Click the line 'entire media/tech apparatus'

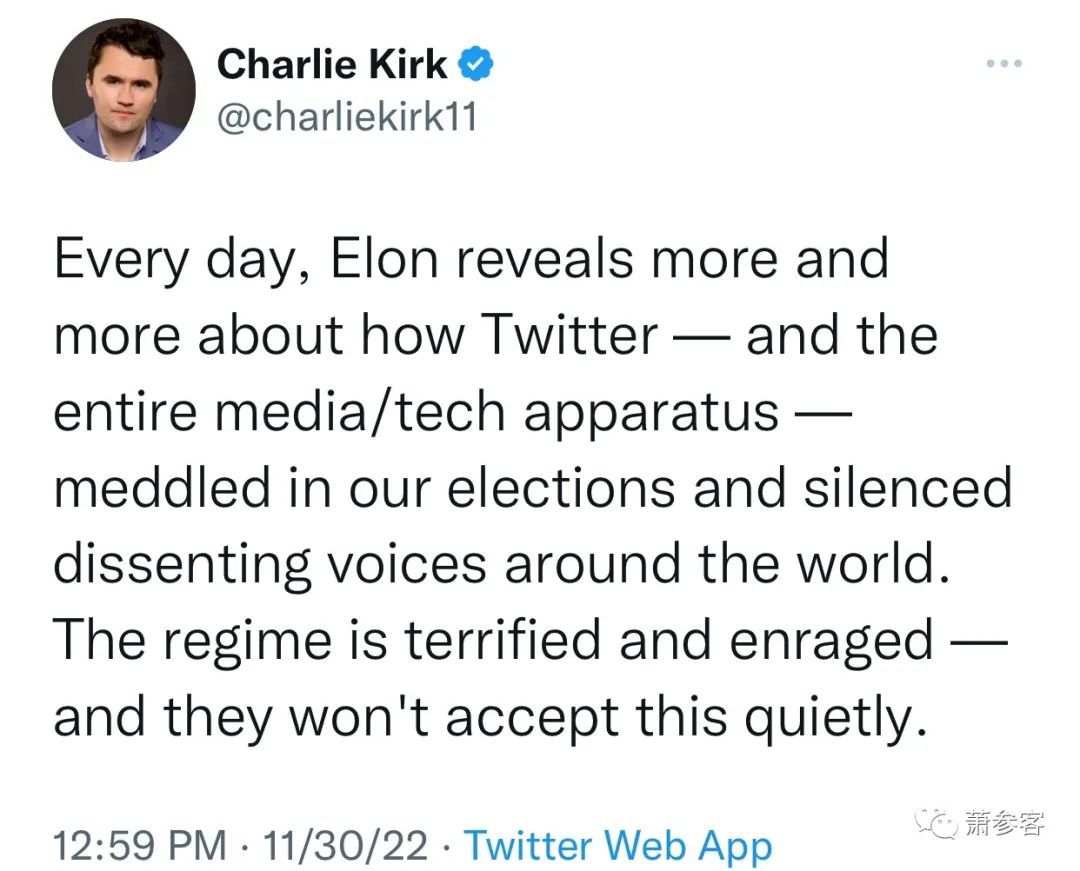(453, 413)
